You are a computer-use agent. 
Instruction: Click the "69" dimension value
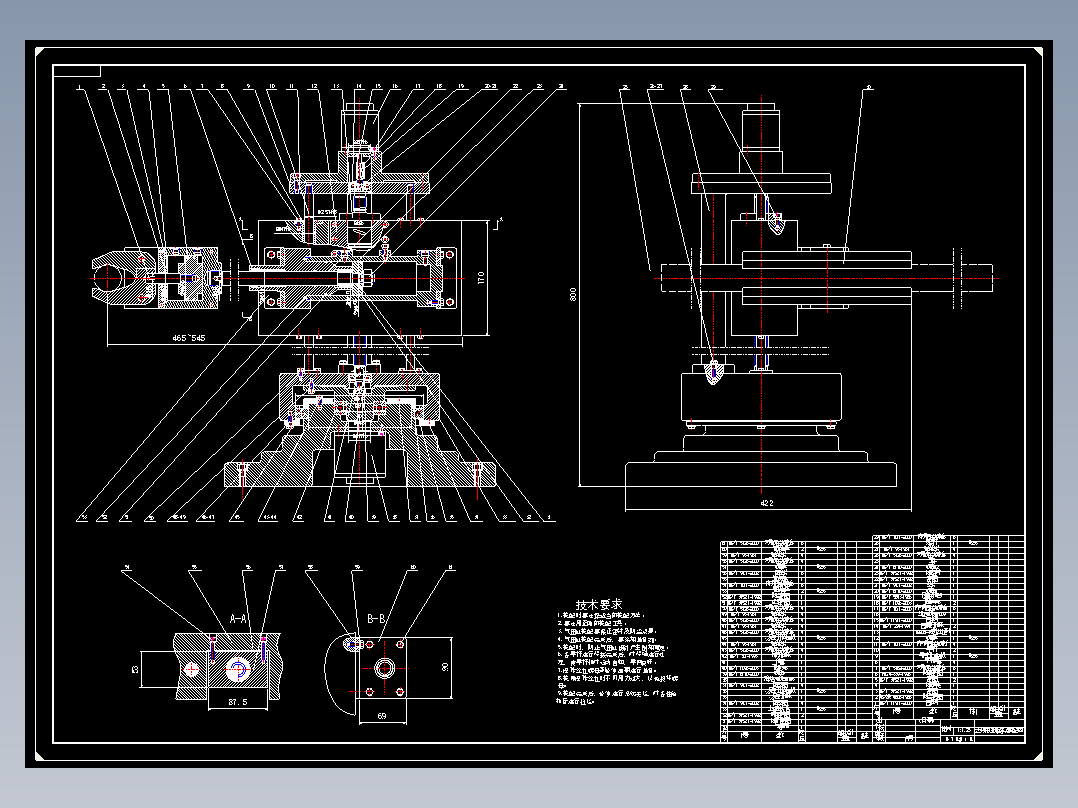coord(382,716)
